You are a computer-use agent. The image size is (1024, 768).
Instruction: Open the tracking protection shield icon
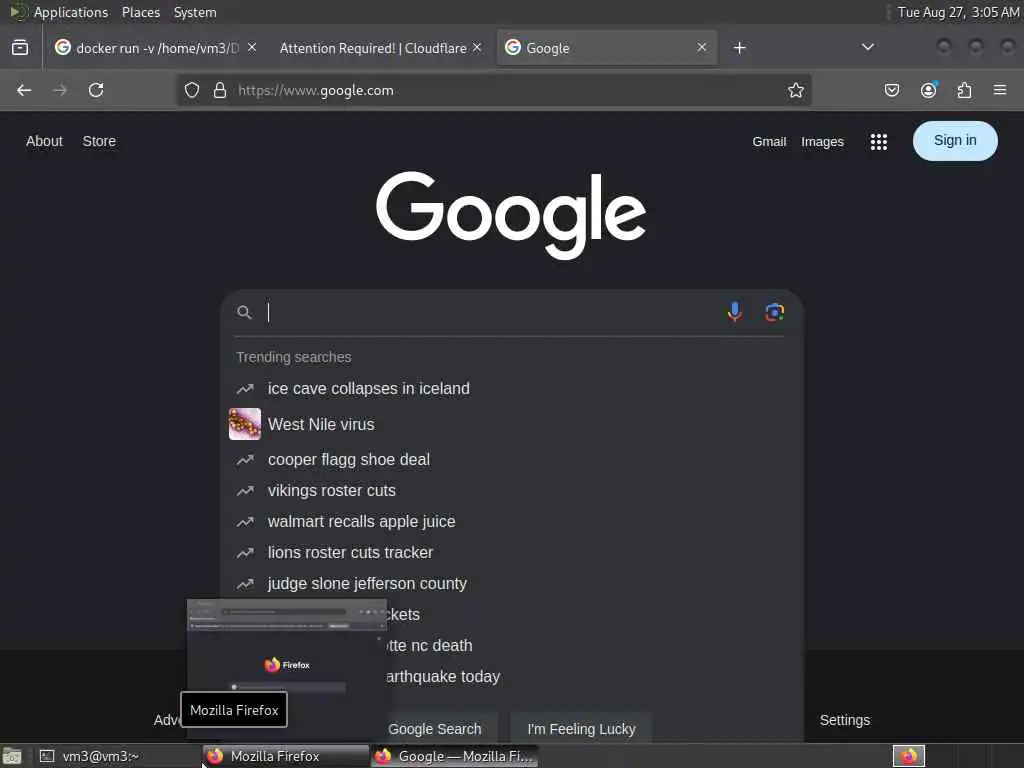(191, 90)
